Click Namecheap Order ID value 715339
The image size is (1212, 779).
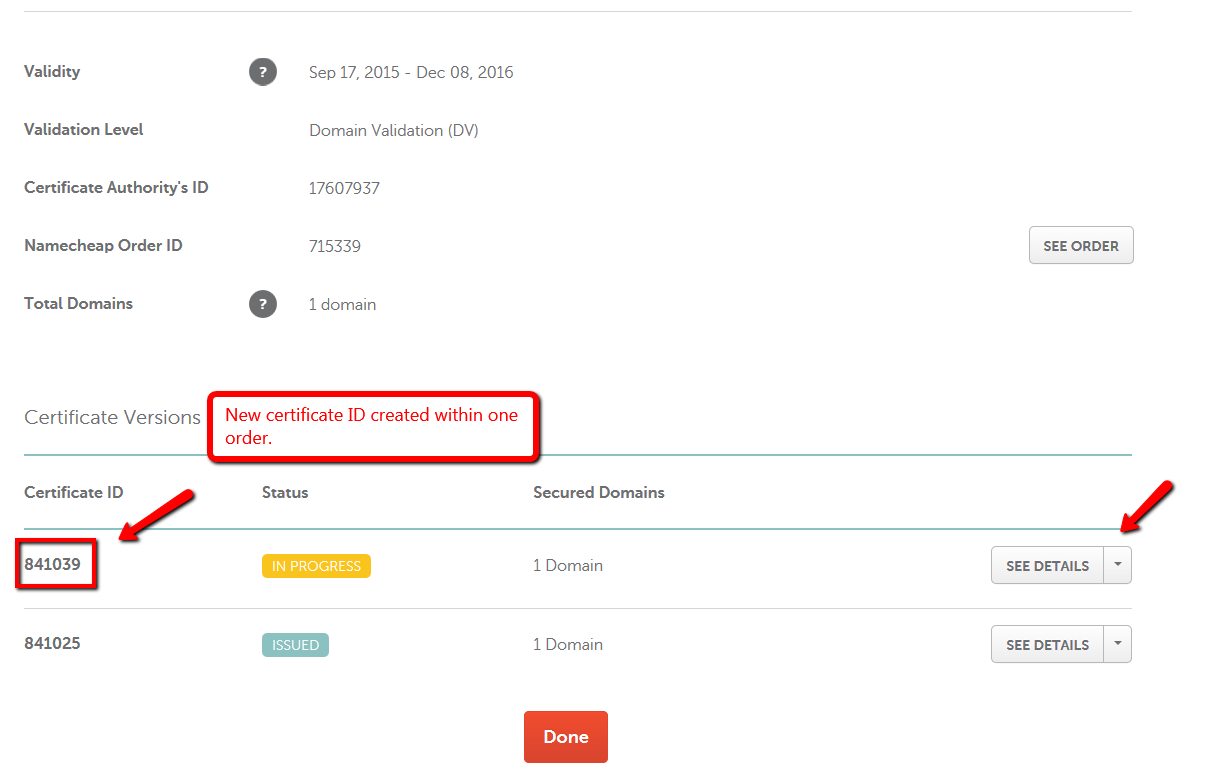[335, 246]
